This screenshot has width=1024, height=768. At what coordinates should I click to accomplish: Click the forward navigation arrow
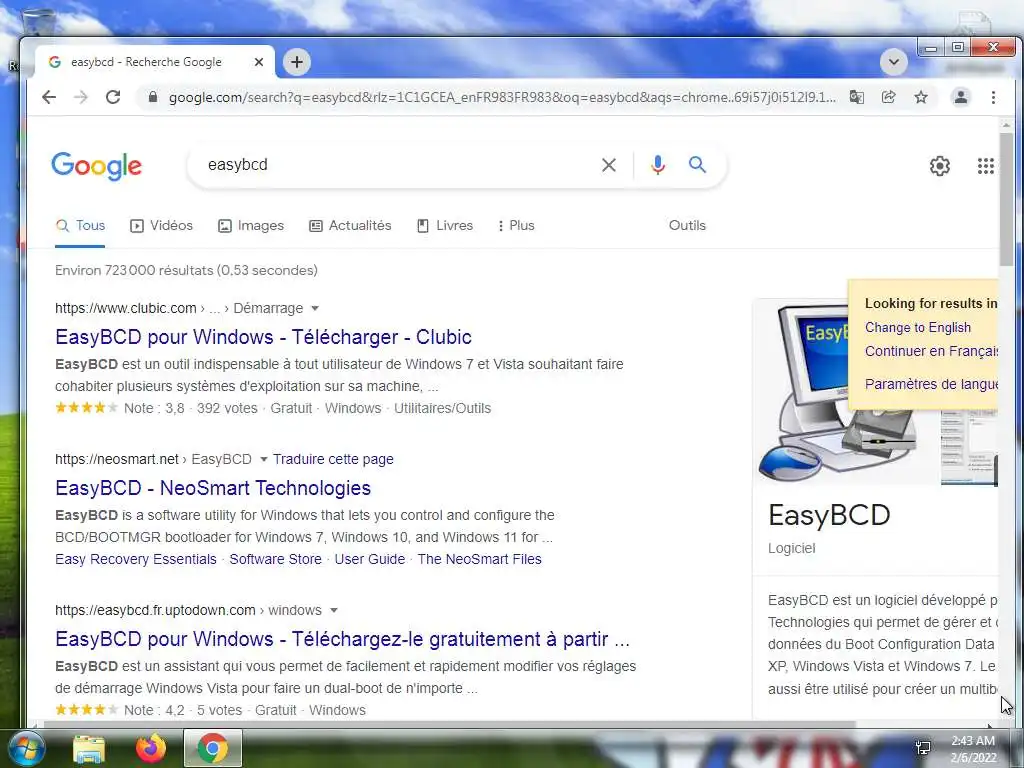(x=81, y=97)
